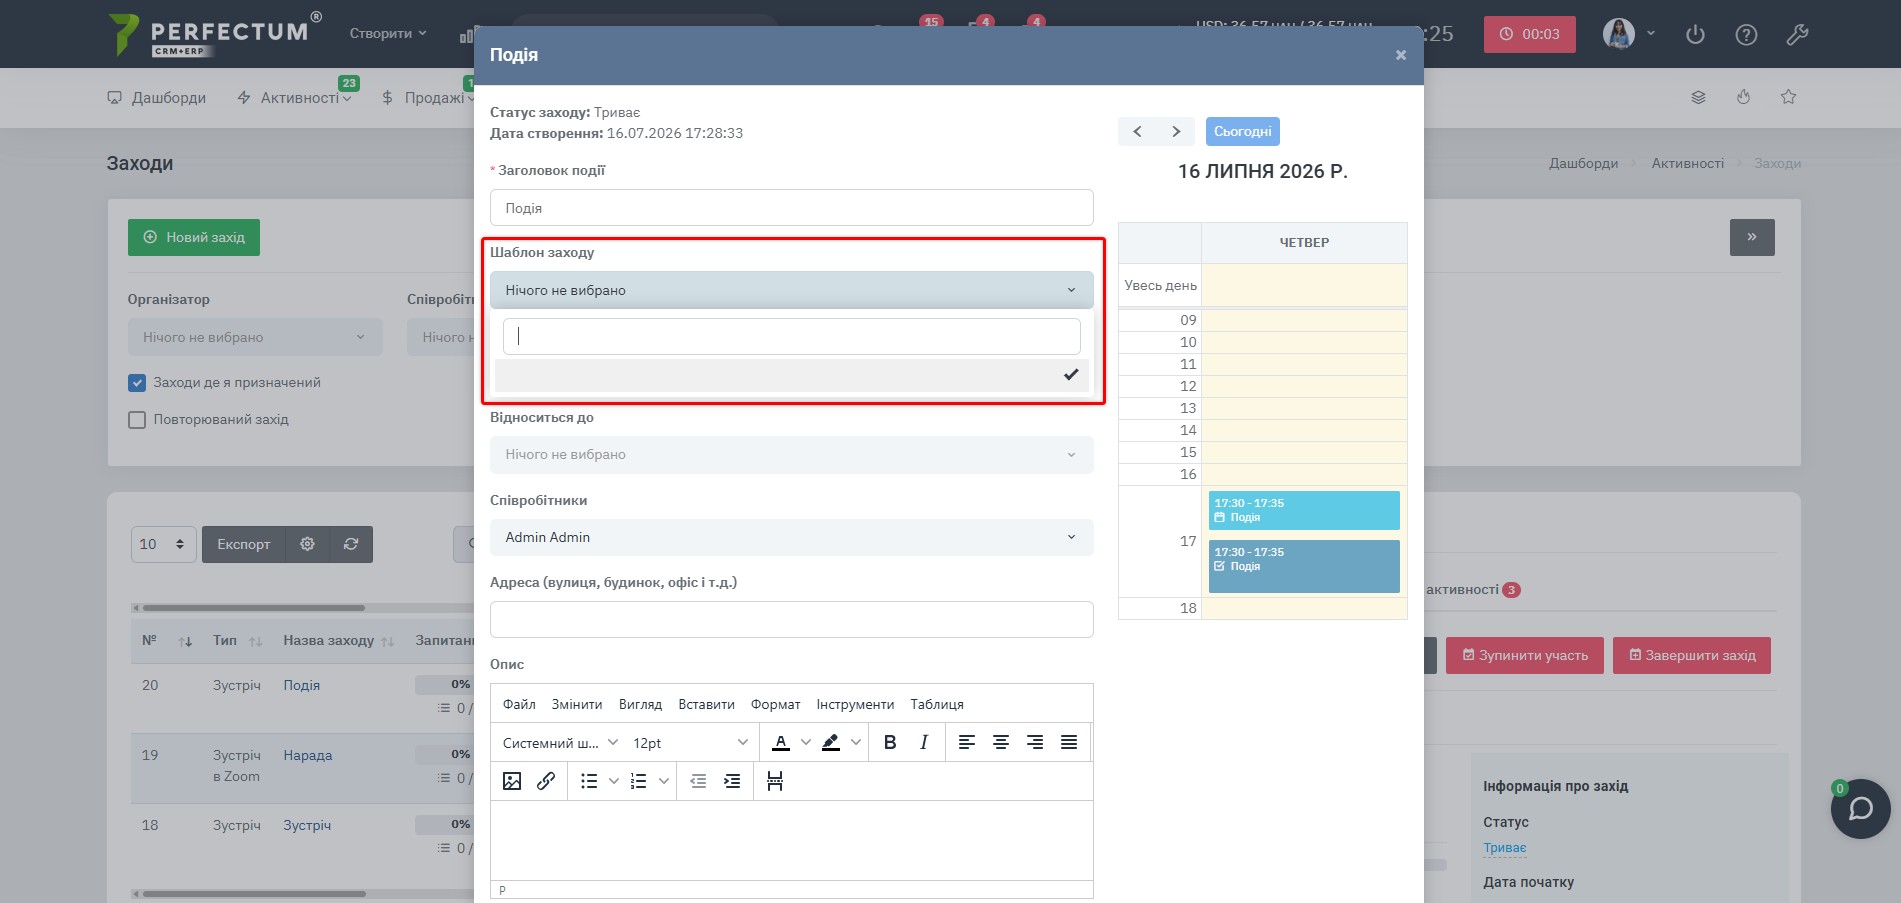The width and height of the screenshot is (1901, 903).
Task: Click the Bold formatting icon
Action: pyautogui.click(x=890, y=742)
